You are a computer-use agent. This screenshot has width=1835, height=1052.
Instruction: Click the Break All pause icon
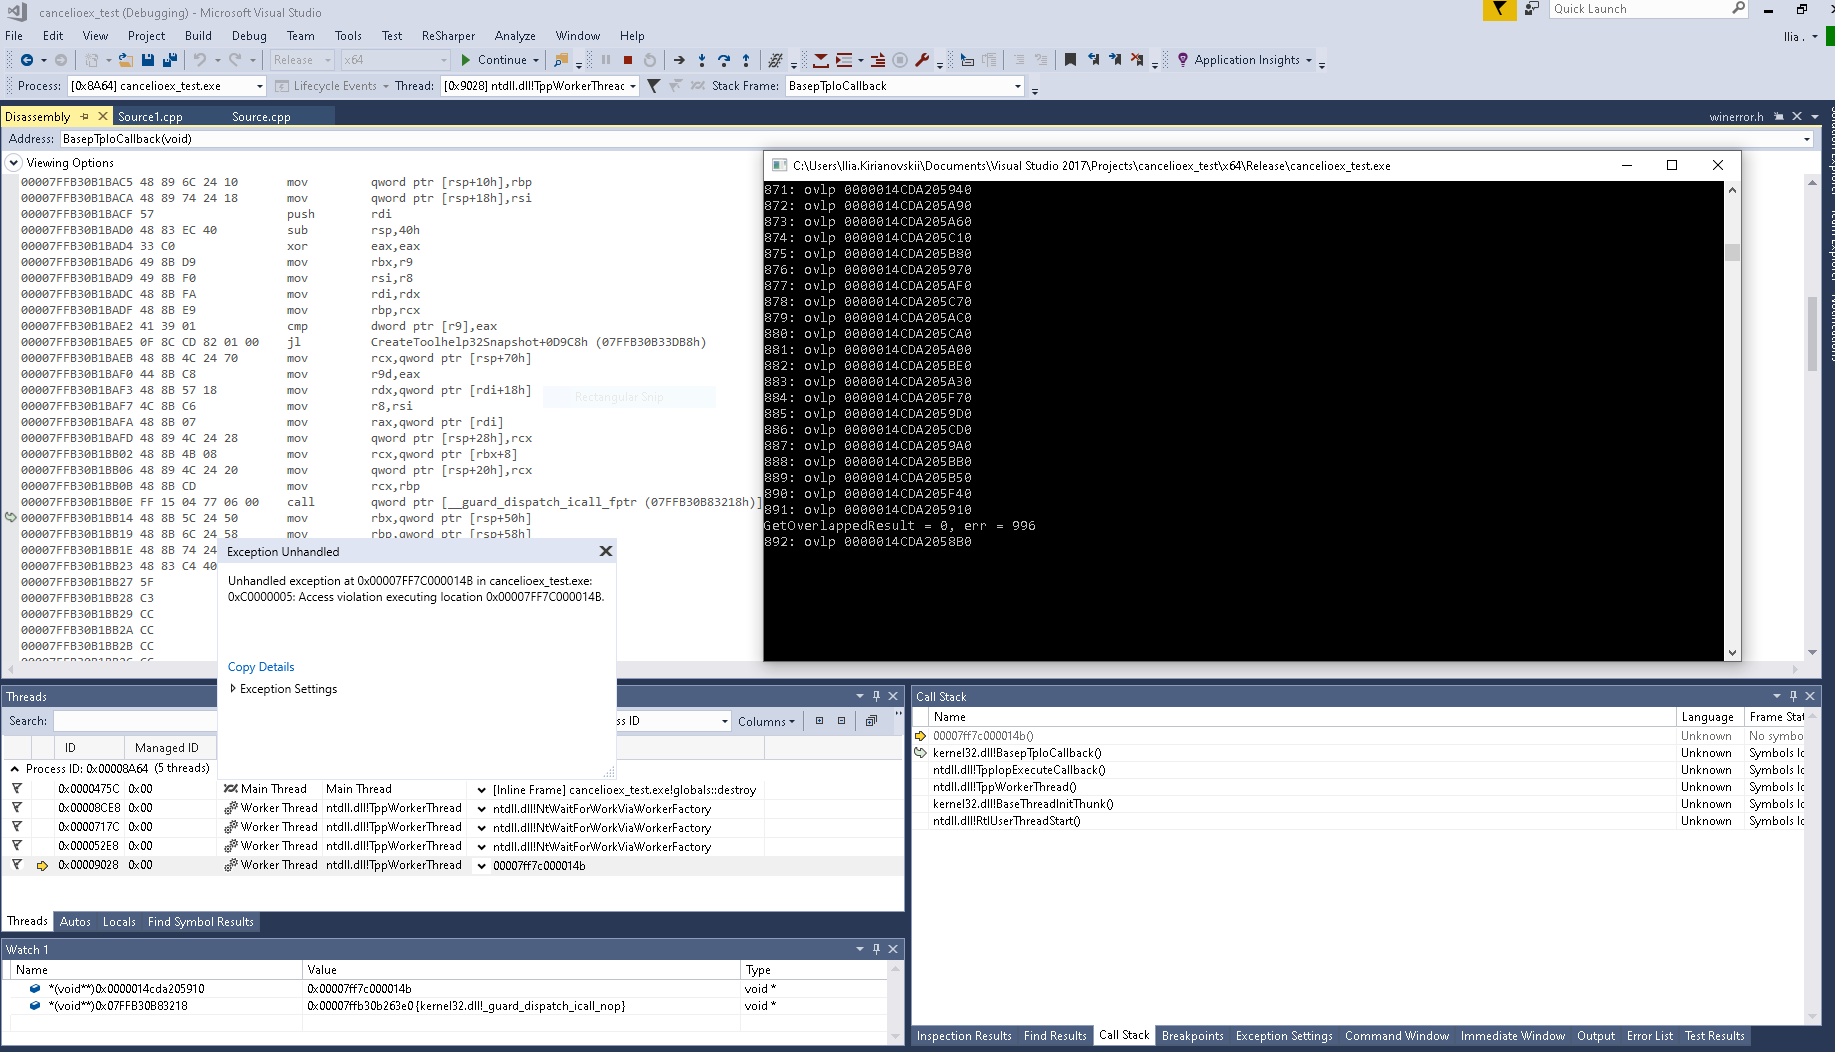click(x=606, y=60)
